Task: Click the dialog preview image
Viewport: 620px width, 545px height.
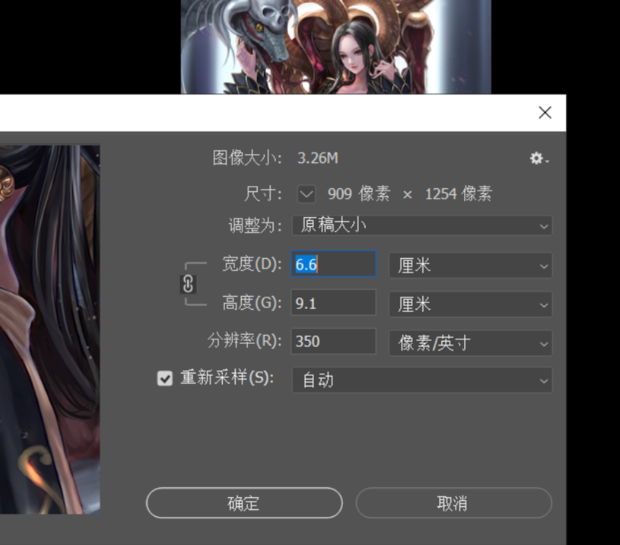Action: pos(50,329)
